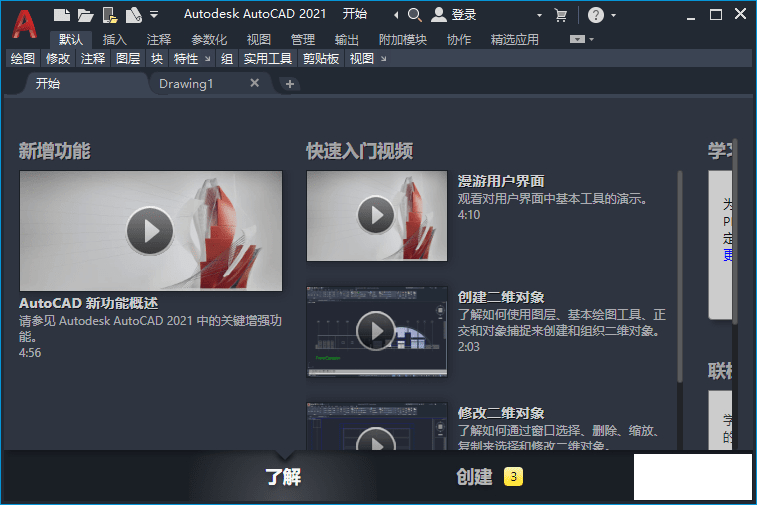Click the user sign-in icon
This screenshot has height=505, width=757.
coord(438,14)
